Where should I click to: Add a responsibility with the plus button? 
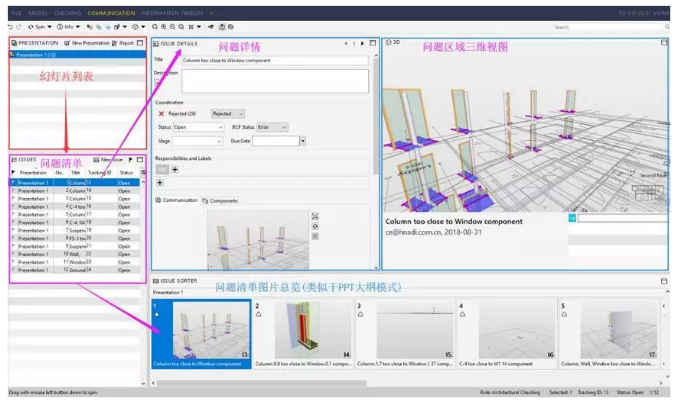pyautogui.click(x=175, y=170)
